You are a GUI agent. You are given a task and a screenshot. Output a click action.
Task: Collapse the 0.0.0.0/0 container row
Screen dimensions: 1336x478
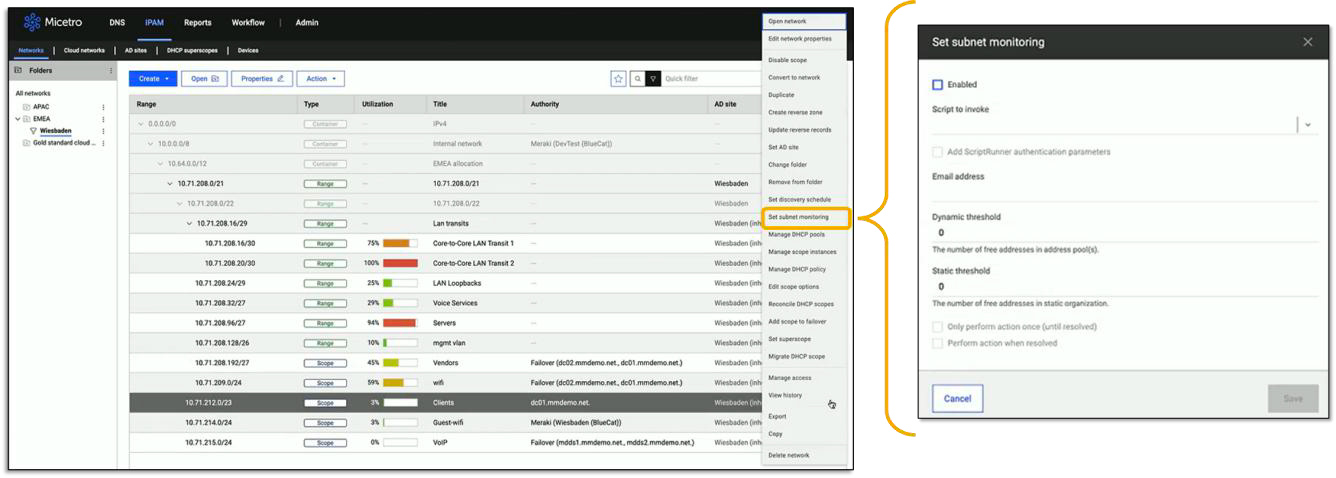click(x=141, y=124)
